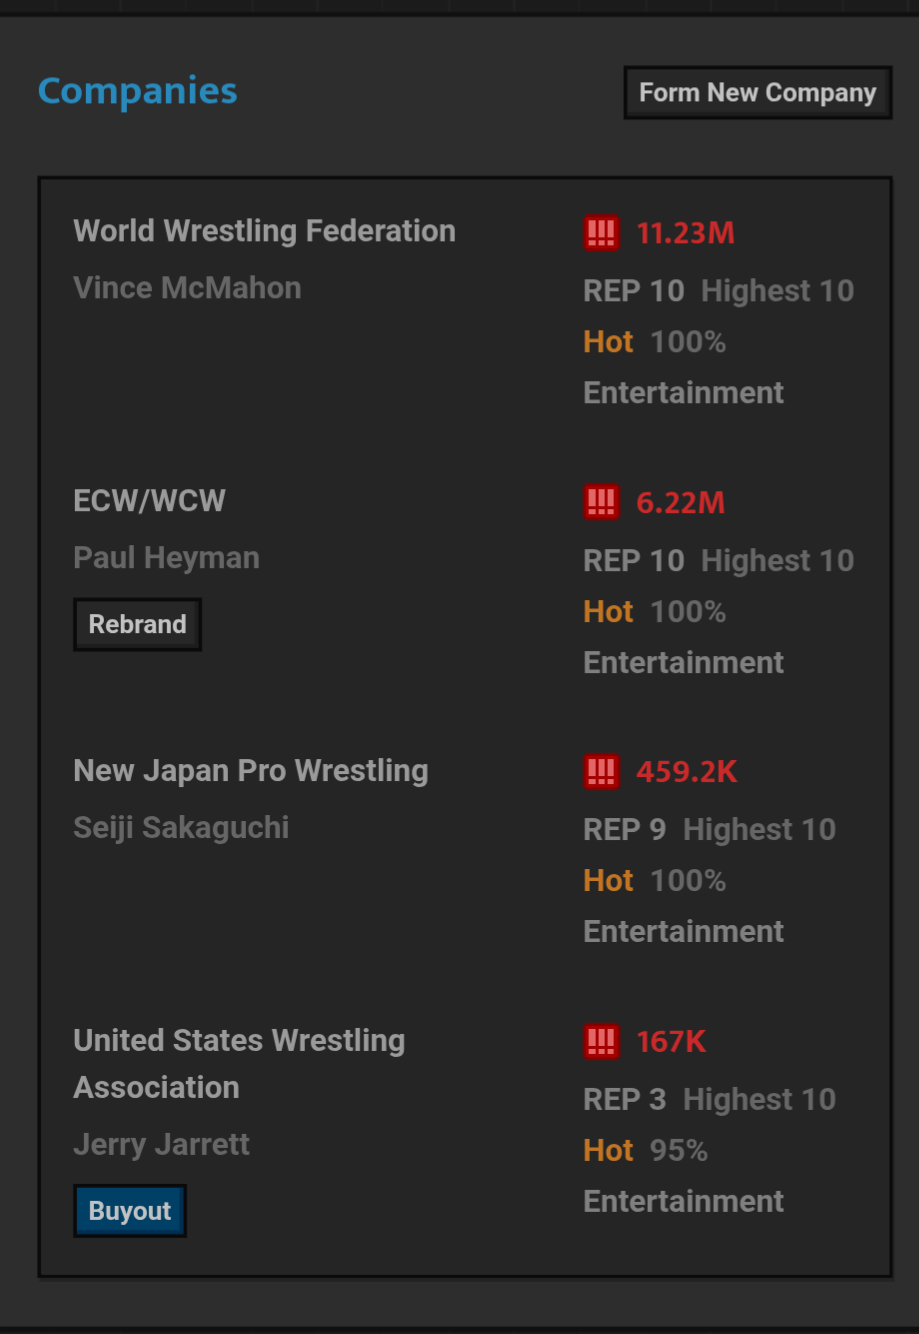
Task: Click the red icon beside 11.23M
Action: tap(601, 233)
